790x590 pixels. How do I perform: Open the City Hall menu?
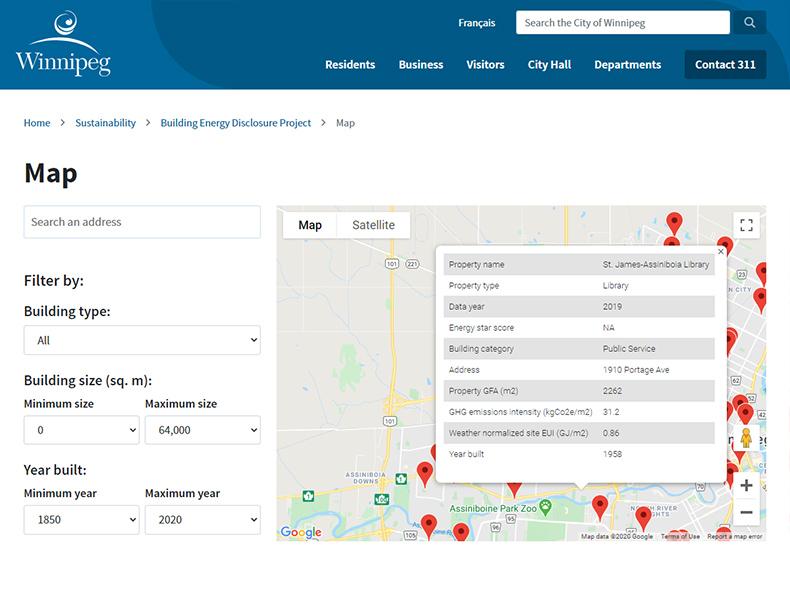(x=549, y=65)
